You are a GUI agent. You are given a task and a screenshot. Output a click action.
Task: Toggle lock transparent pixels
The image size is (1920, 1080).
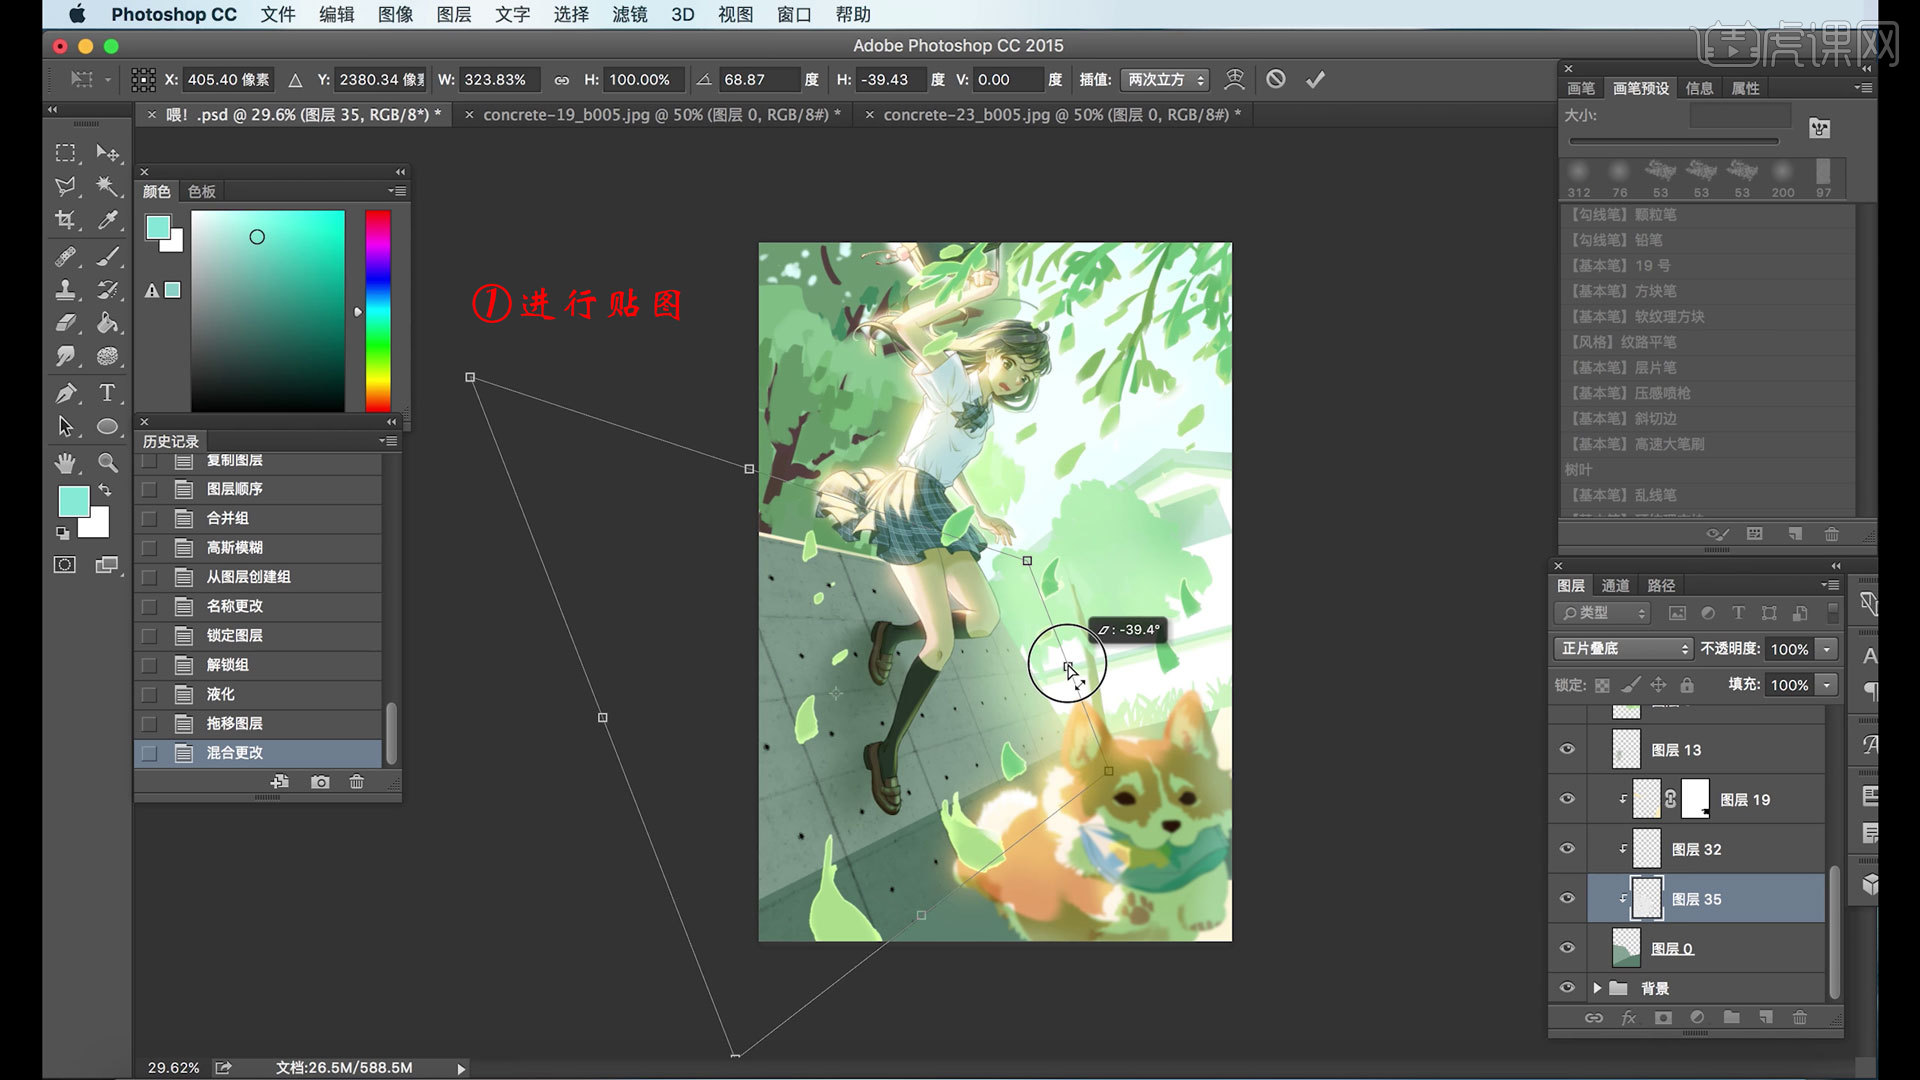(x=1602, y=685)
